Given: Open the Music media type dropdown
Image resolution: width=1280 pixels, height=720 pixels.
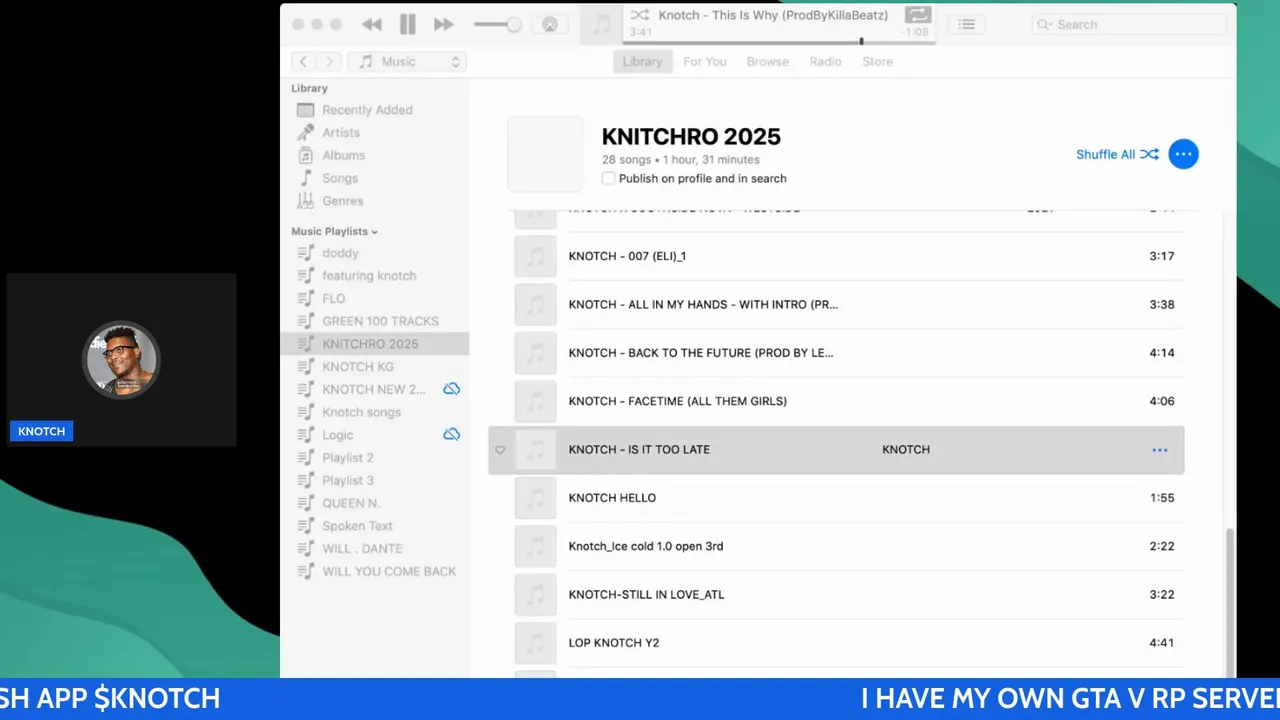Looking at the screenshot, I should pyautogui.click(x=407, y=62).
